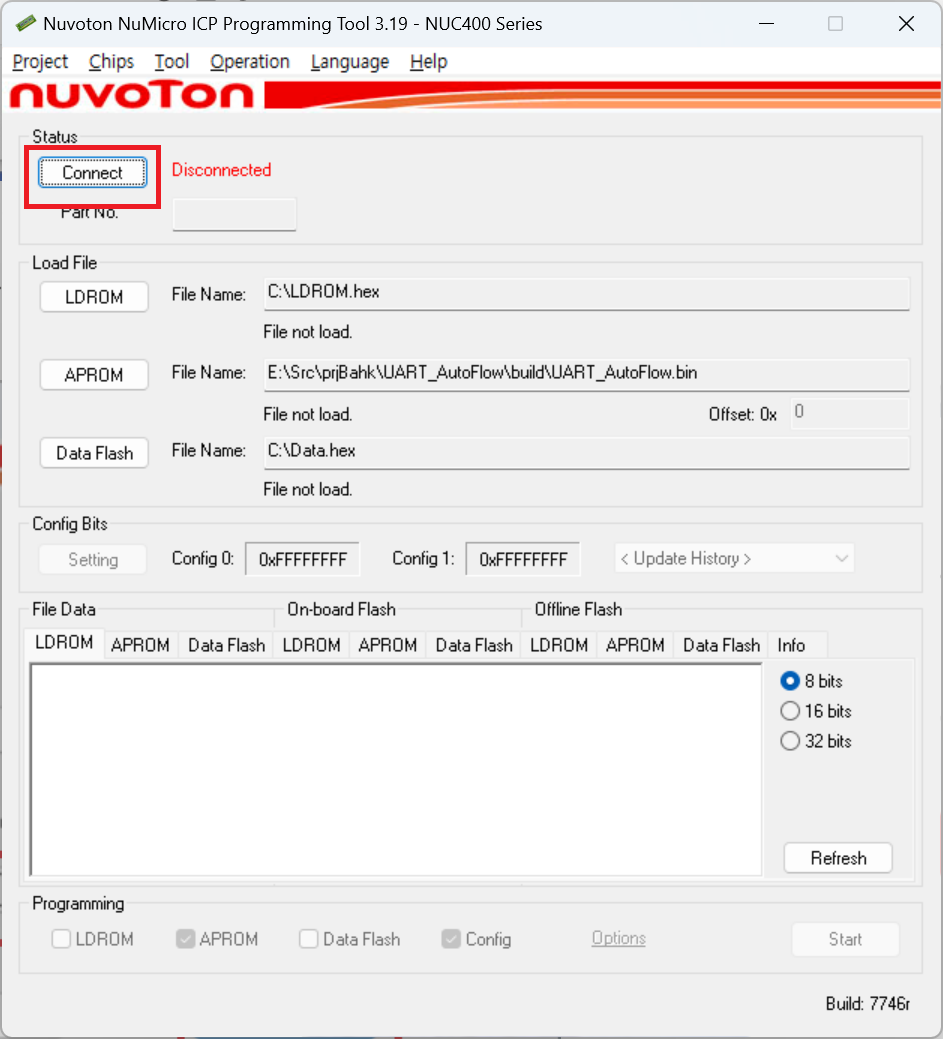This screenshot has height=1039, width=943.
Task: Open the Project menu
Action: tap(40, 62)
